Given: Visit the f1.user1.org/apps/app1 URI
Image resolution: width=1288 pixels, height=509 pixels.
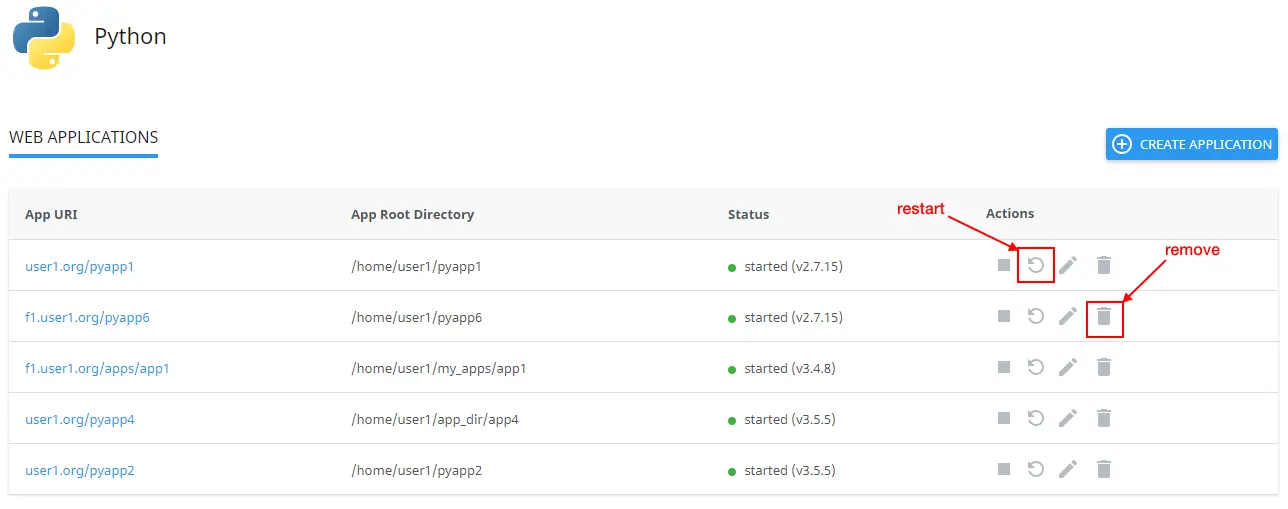Looking at the screenshot, I should pyautogui.click(x=97, y=368).
